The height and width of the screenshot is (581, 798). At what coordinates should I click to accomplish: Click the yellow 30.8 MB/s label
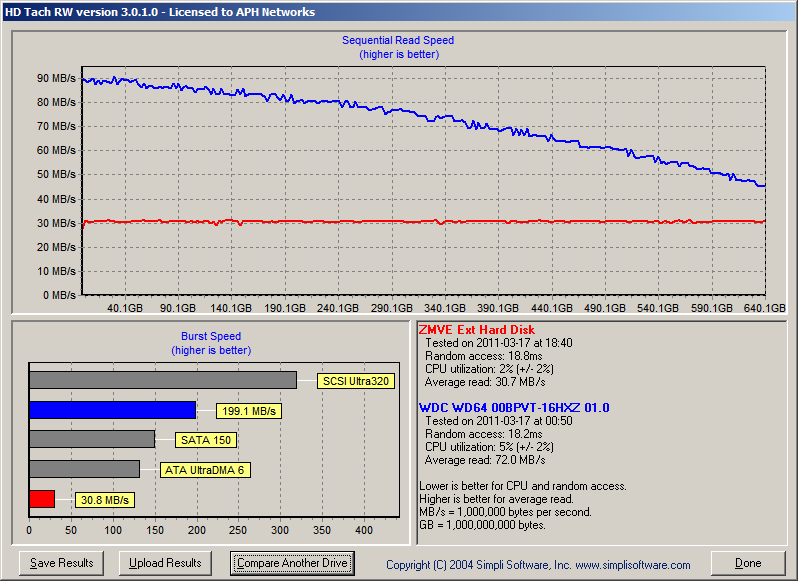(x=104, y=500)
